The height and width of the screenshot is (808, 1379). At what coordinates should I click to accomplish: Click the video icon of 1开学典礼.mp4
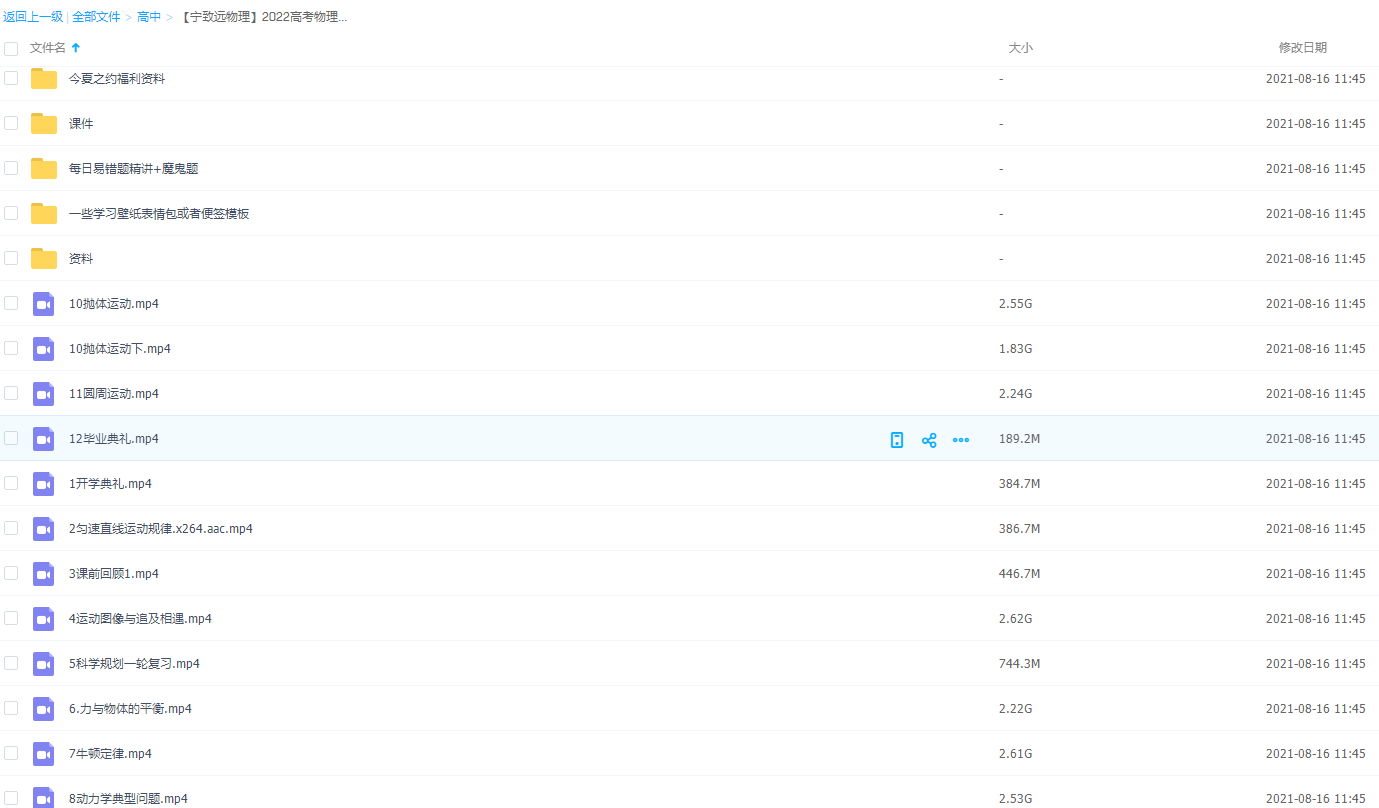[x=43, y=484]
